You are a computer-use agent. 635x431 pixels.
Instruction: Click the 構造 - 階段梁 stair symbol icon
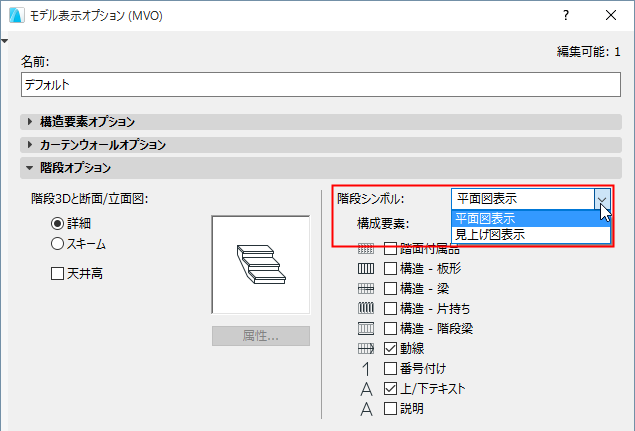366,329
